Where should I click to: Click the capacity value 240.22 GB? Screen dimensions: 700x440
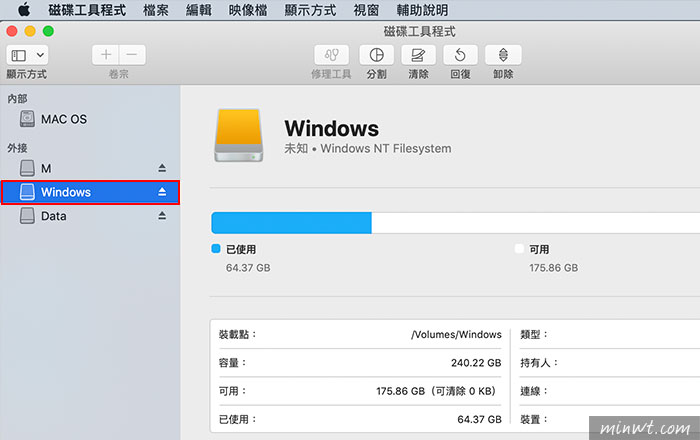tap(476, 363)
